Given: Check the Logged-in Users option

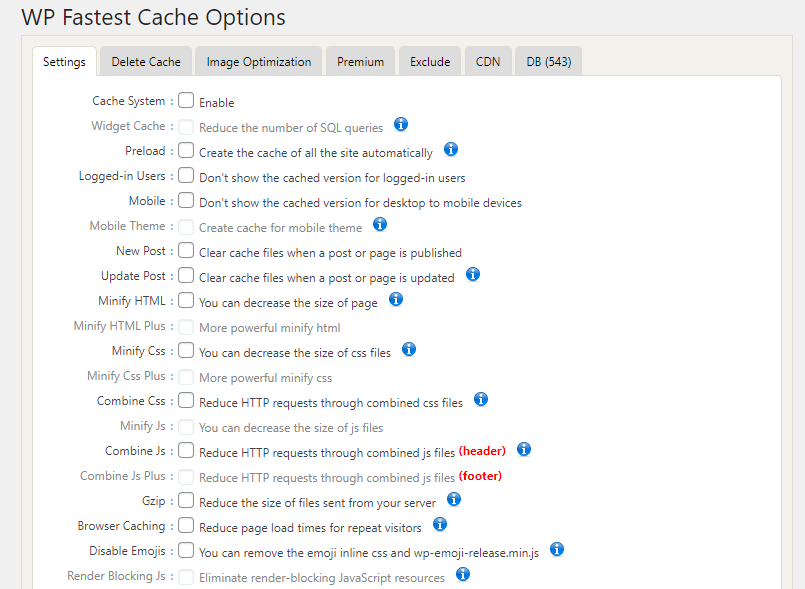Looking at the screenshot, I should pos(186,175).
